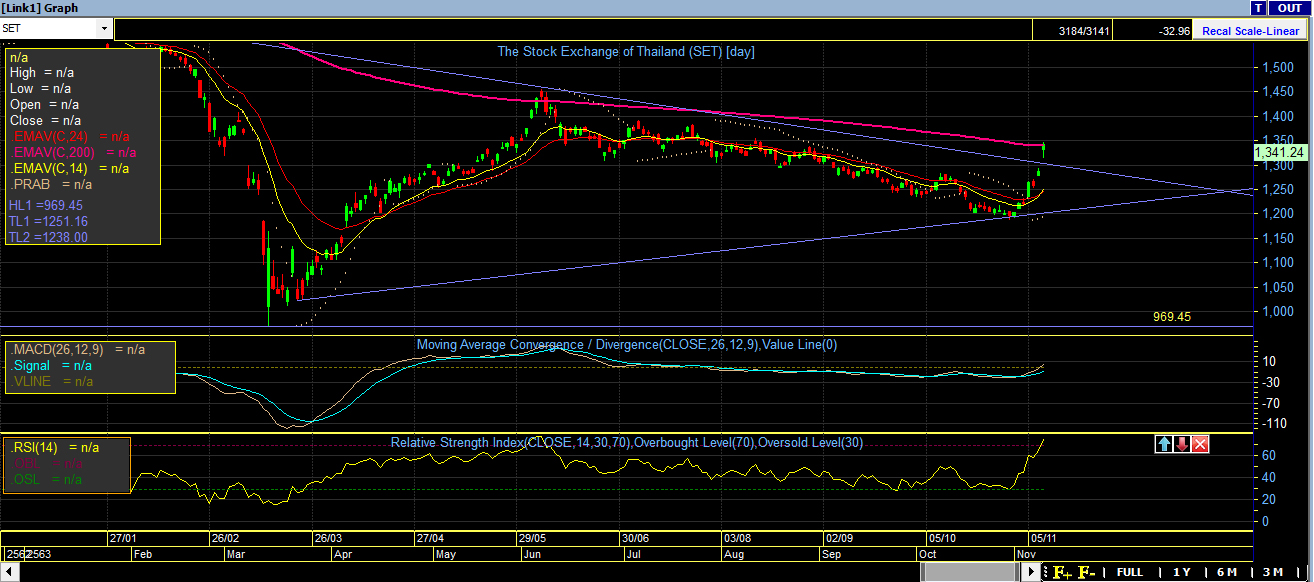Click the SET symbol input field
This screenshot has width=1314, height=582.
click(48, 29)
